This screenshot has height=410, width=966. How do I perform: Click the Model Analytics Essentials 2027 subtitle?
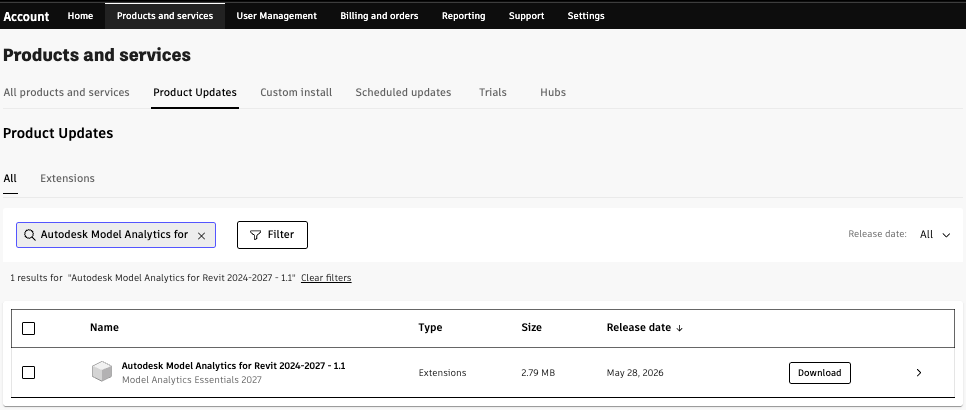click(192, 380)
